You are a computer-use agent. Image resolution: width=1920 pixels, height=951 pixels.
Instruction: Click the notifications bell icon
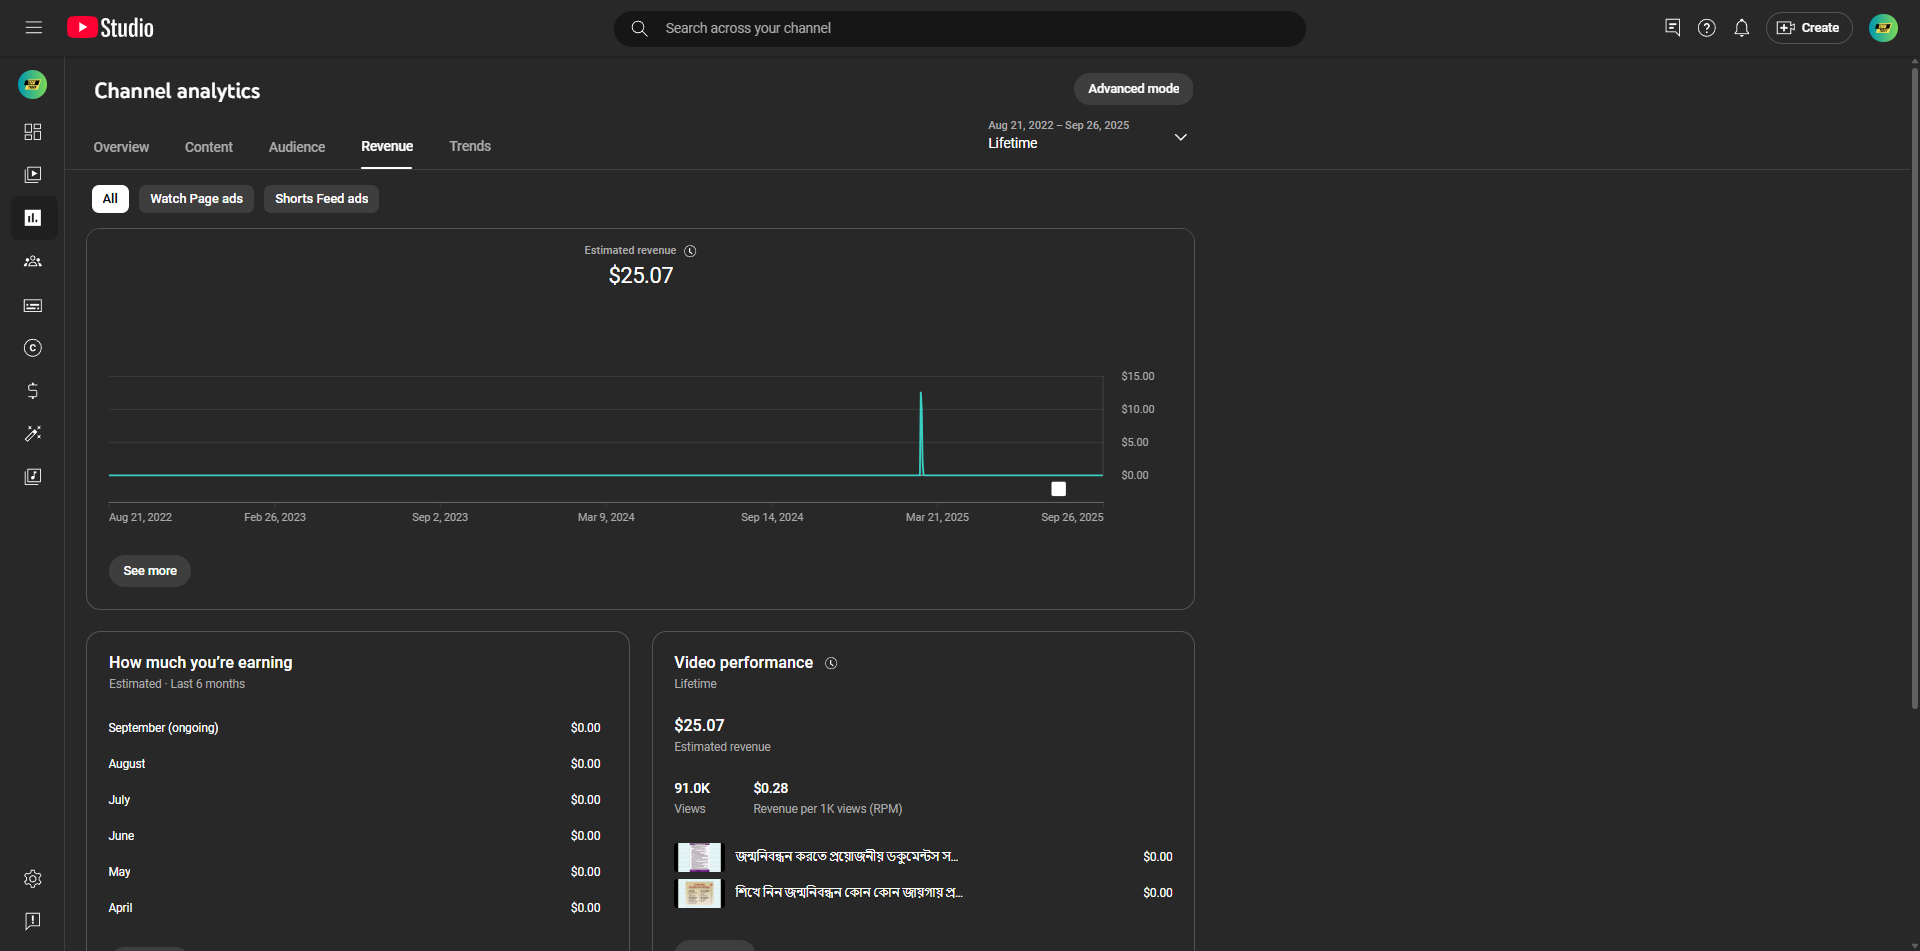(x=1741, y=28)
